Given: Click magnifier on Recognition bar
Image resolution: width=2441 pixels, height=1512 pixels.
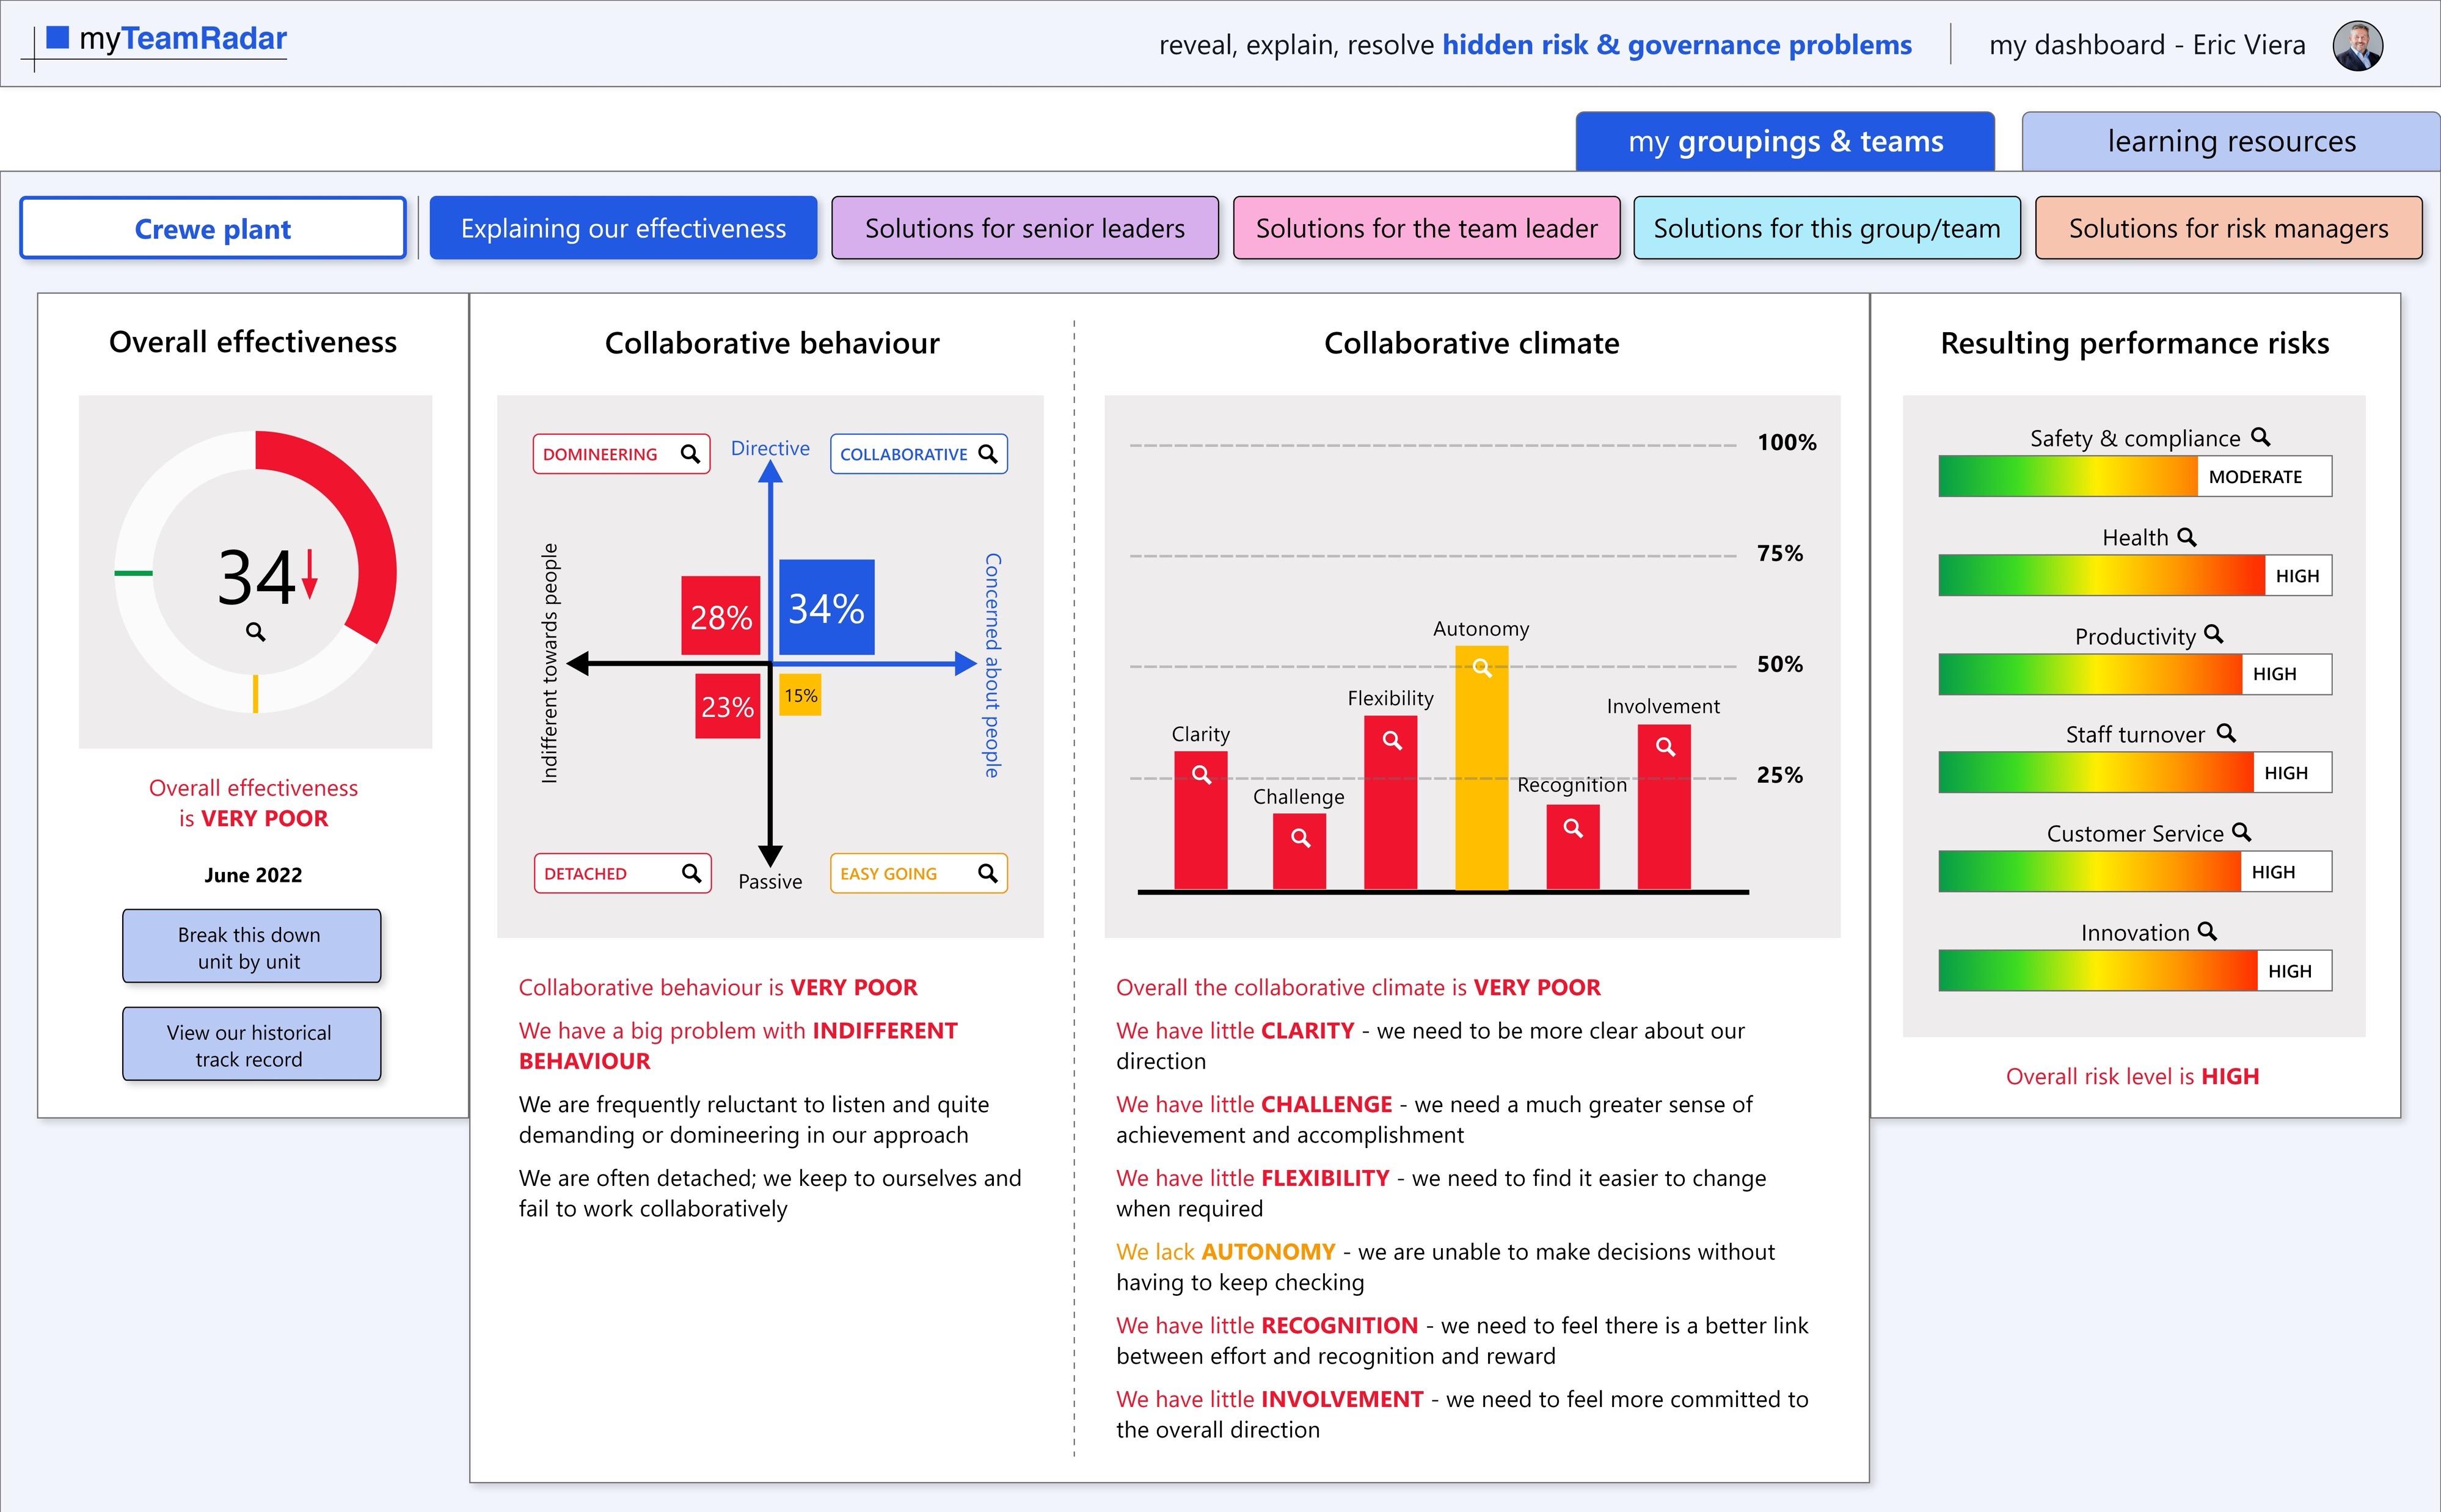Looking at the screenshot, I should (1573, 828).
